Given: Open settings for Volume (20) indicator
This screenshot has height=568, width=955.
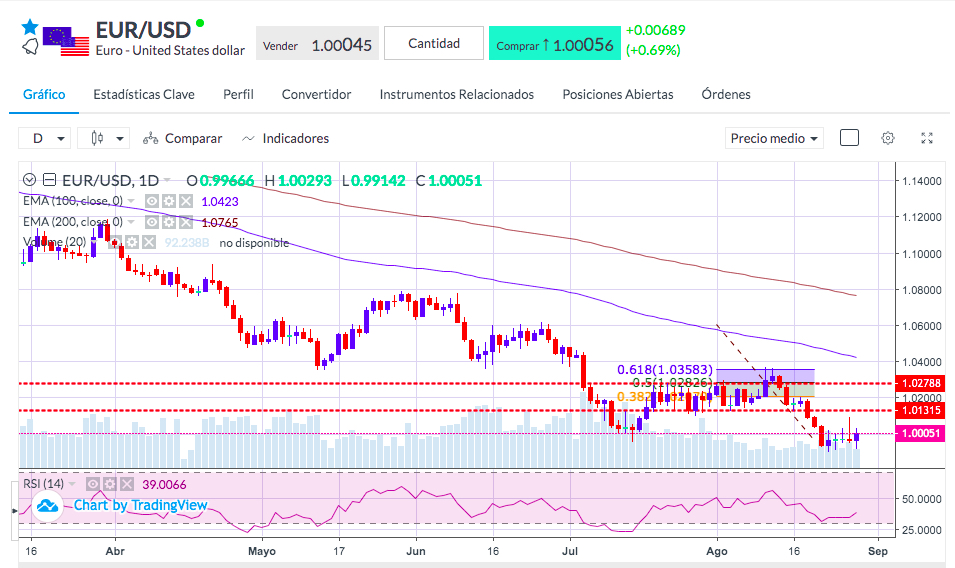Looking at the screenshot, I should point(132,243).
